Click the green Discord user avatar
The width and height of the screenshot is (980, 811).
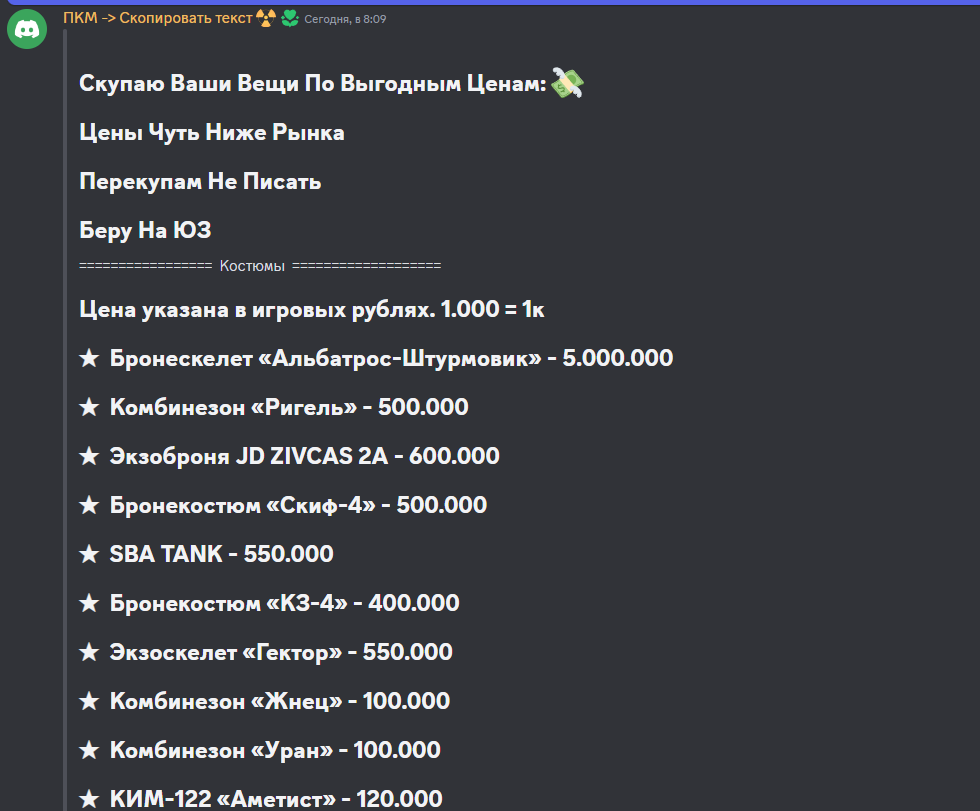27,30
